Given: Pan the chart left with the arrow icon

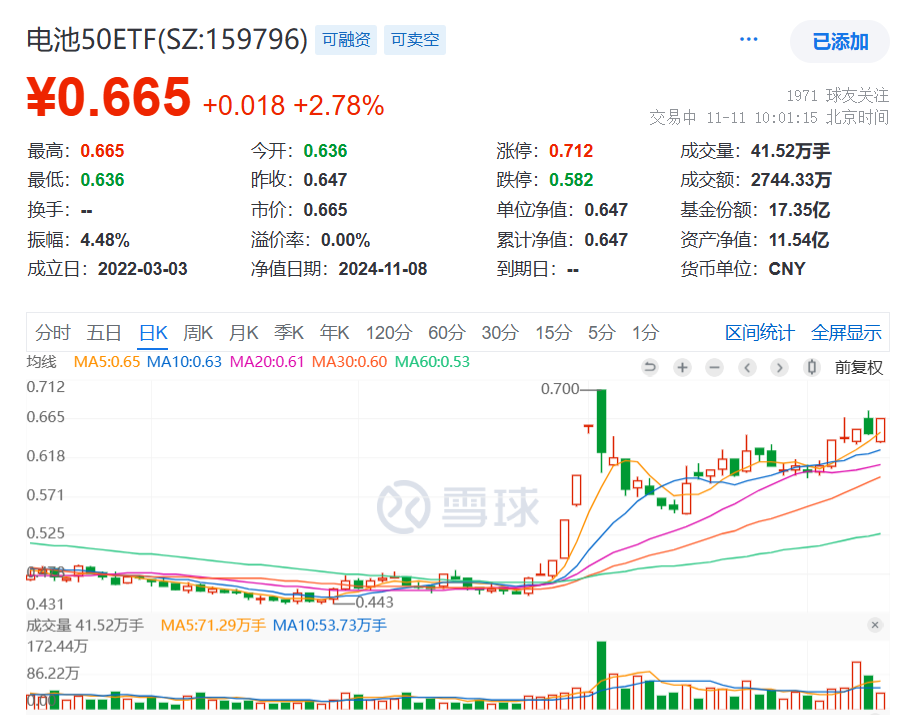Looking at the screenshot, I should click(746, 368).
